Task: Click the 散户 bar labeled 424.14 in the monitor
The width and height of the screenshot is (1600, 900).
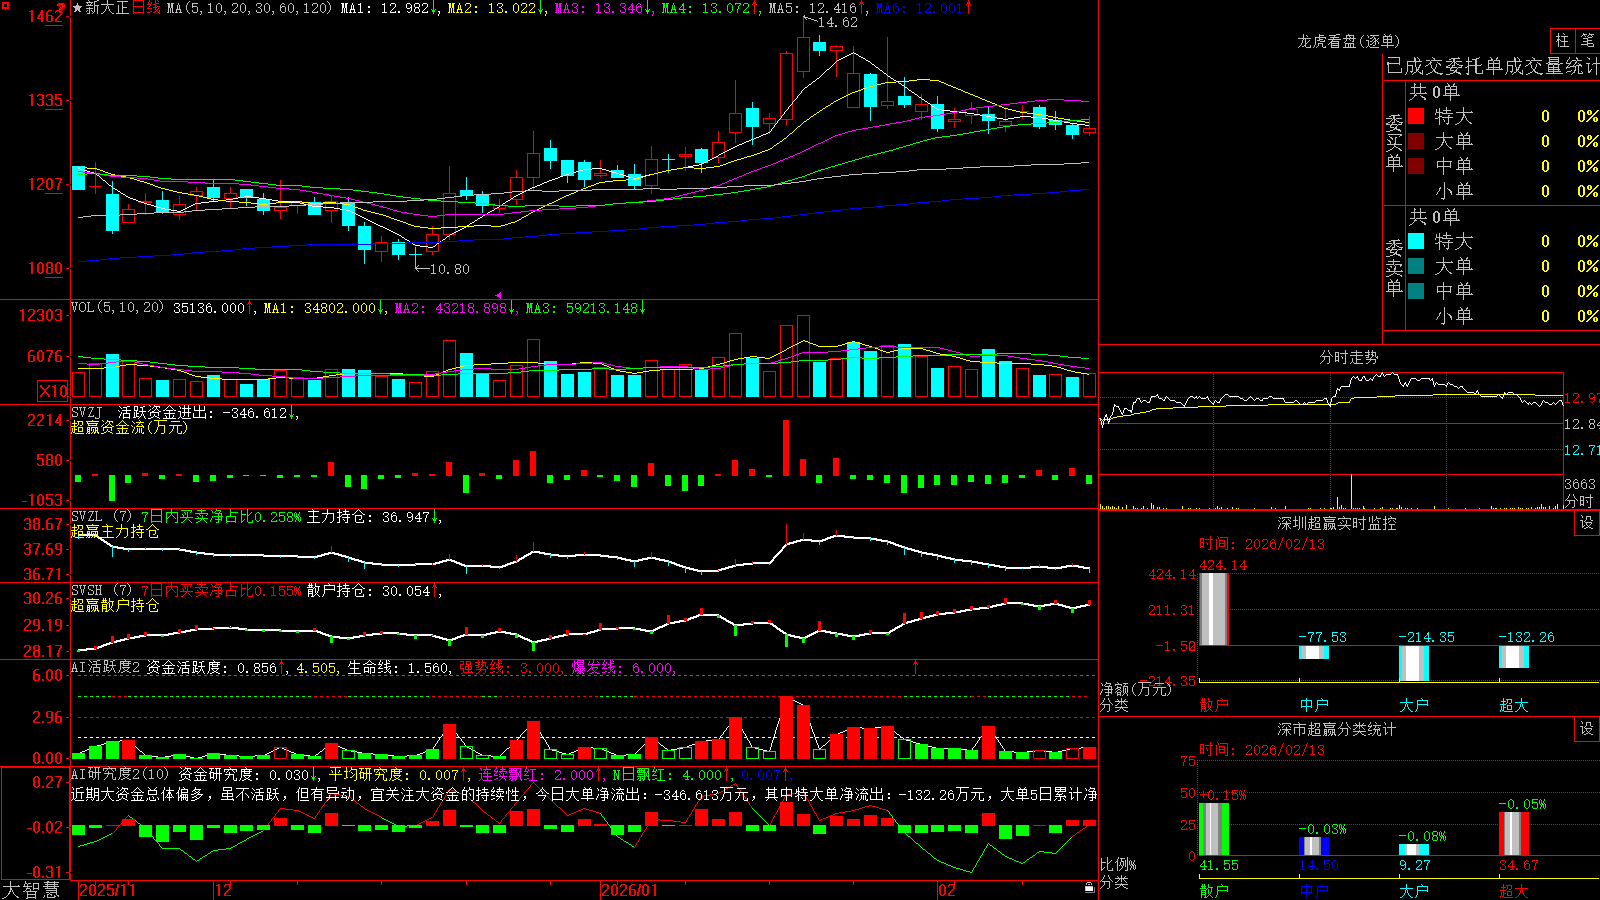Action: coord(1214,609)
